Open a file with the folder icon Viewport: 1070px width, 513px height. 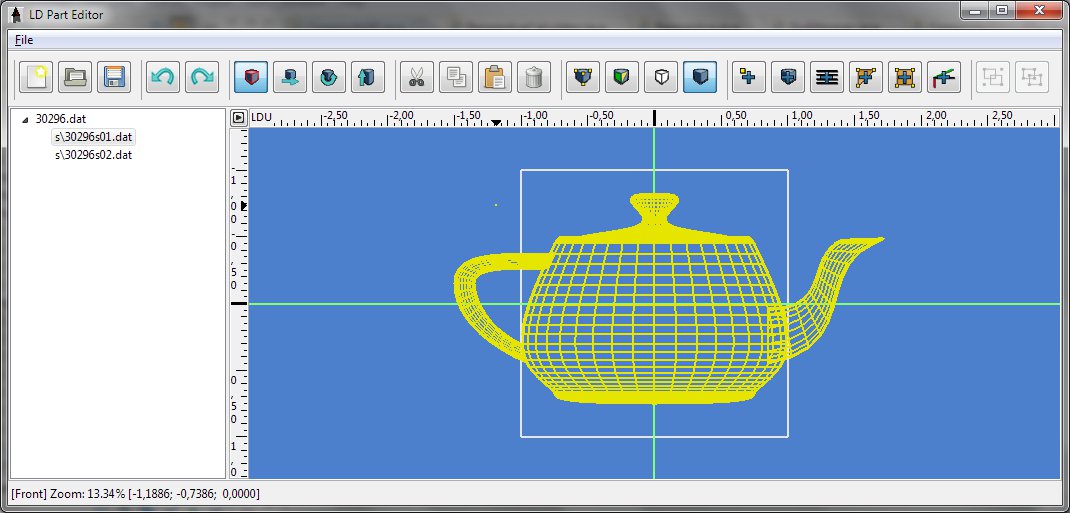click(75, 76)
